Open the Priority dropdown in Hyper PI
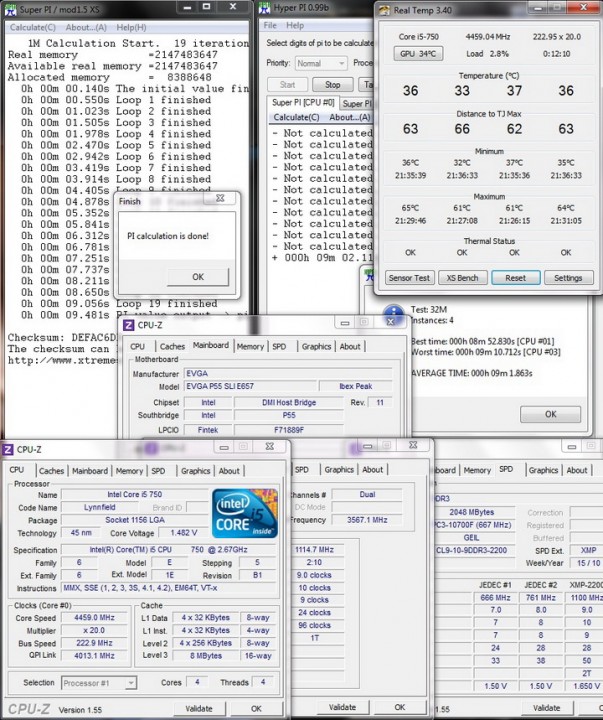603x720 pixels. 321,63
